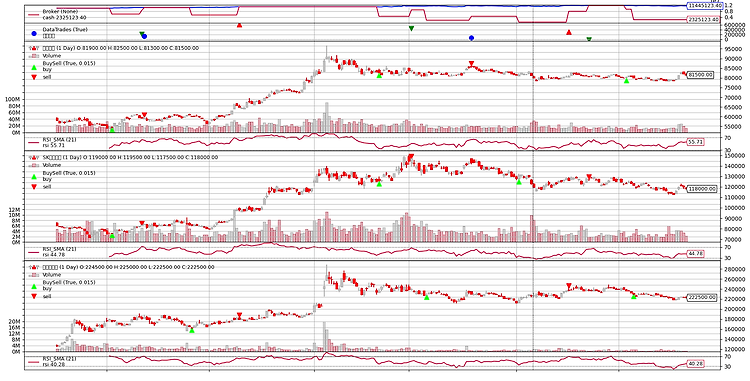Image resolution: width=750 pixels, height=381 pixels.
Task: Click the rsi 44.78 legend label
Action: point(54,254)
